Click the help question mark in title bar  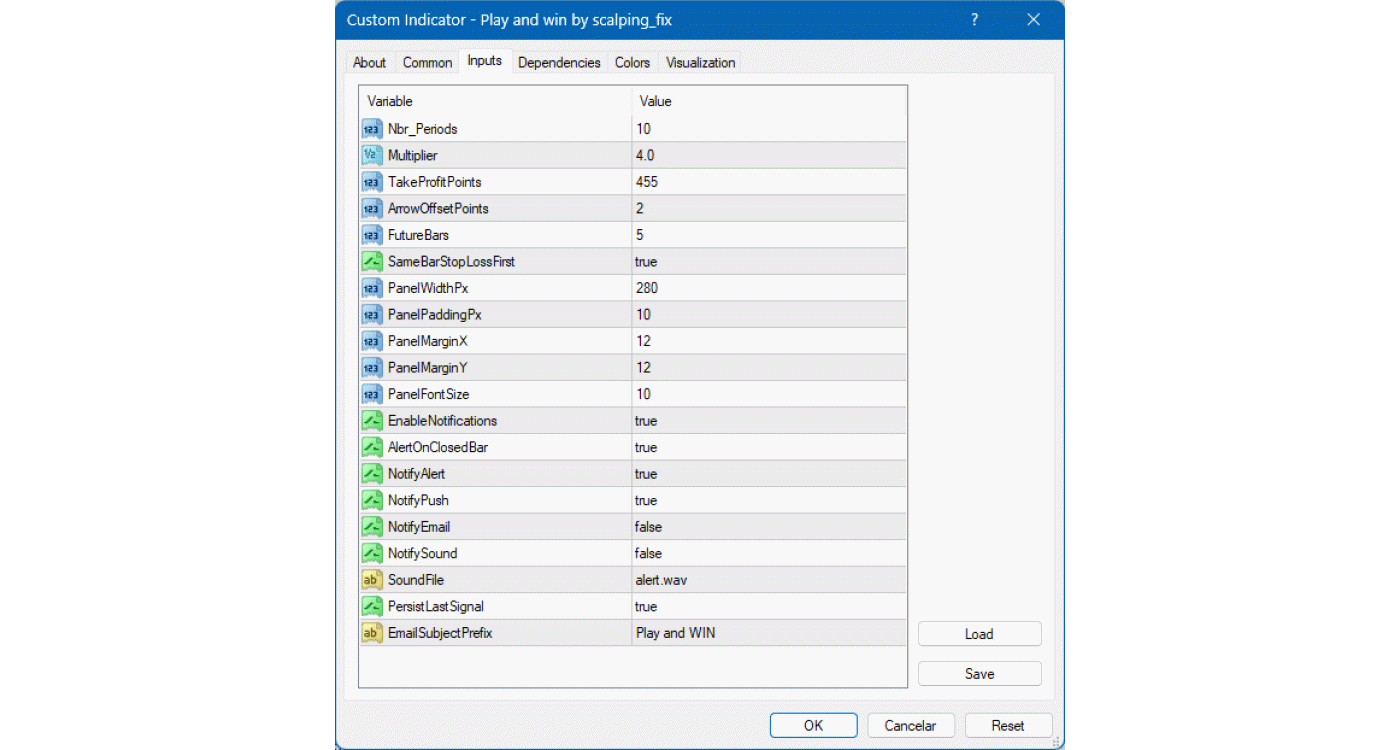(975, 20)
